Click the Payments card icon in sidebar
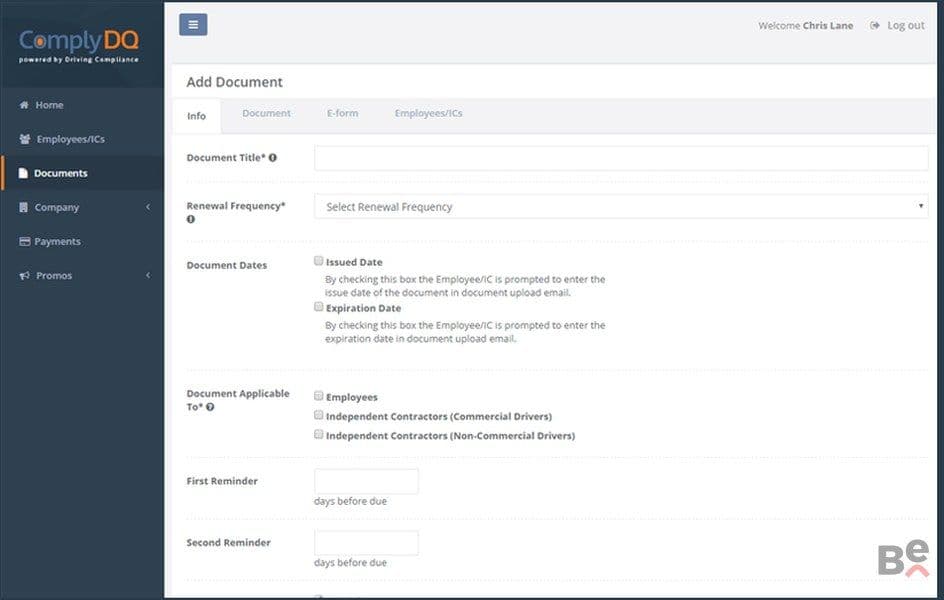The image size is (944, 600). coord(25,241)
